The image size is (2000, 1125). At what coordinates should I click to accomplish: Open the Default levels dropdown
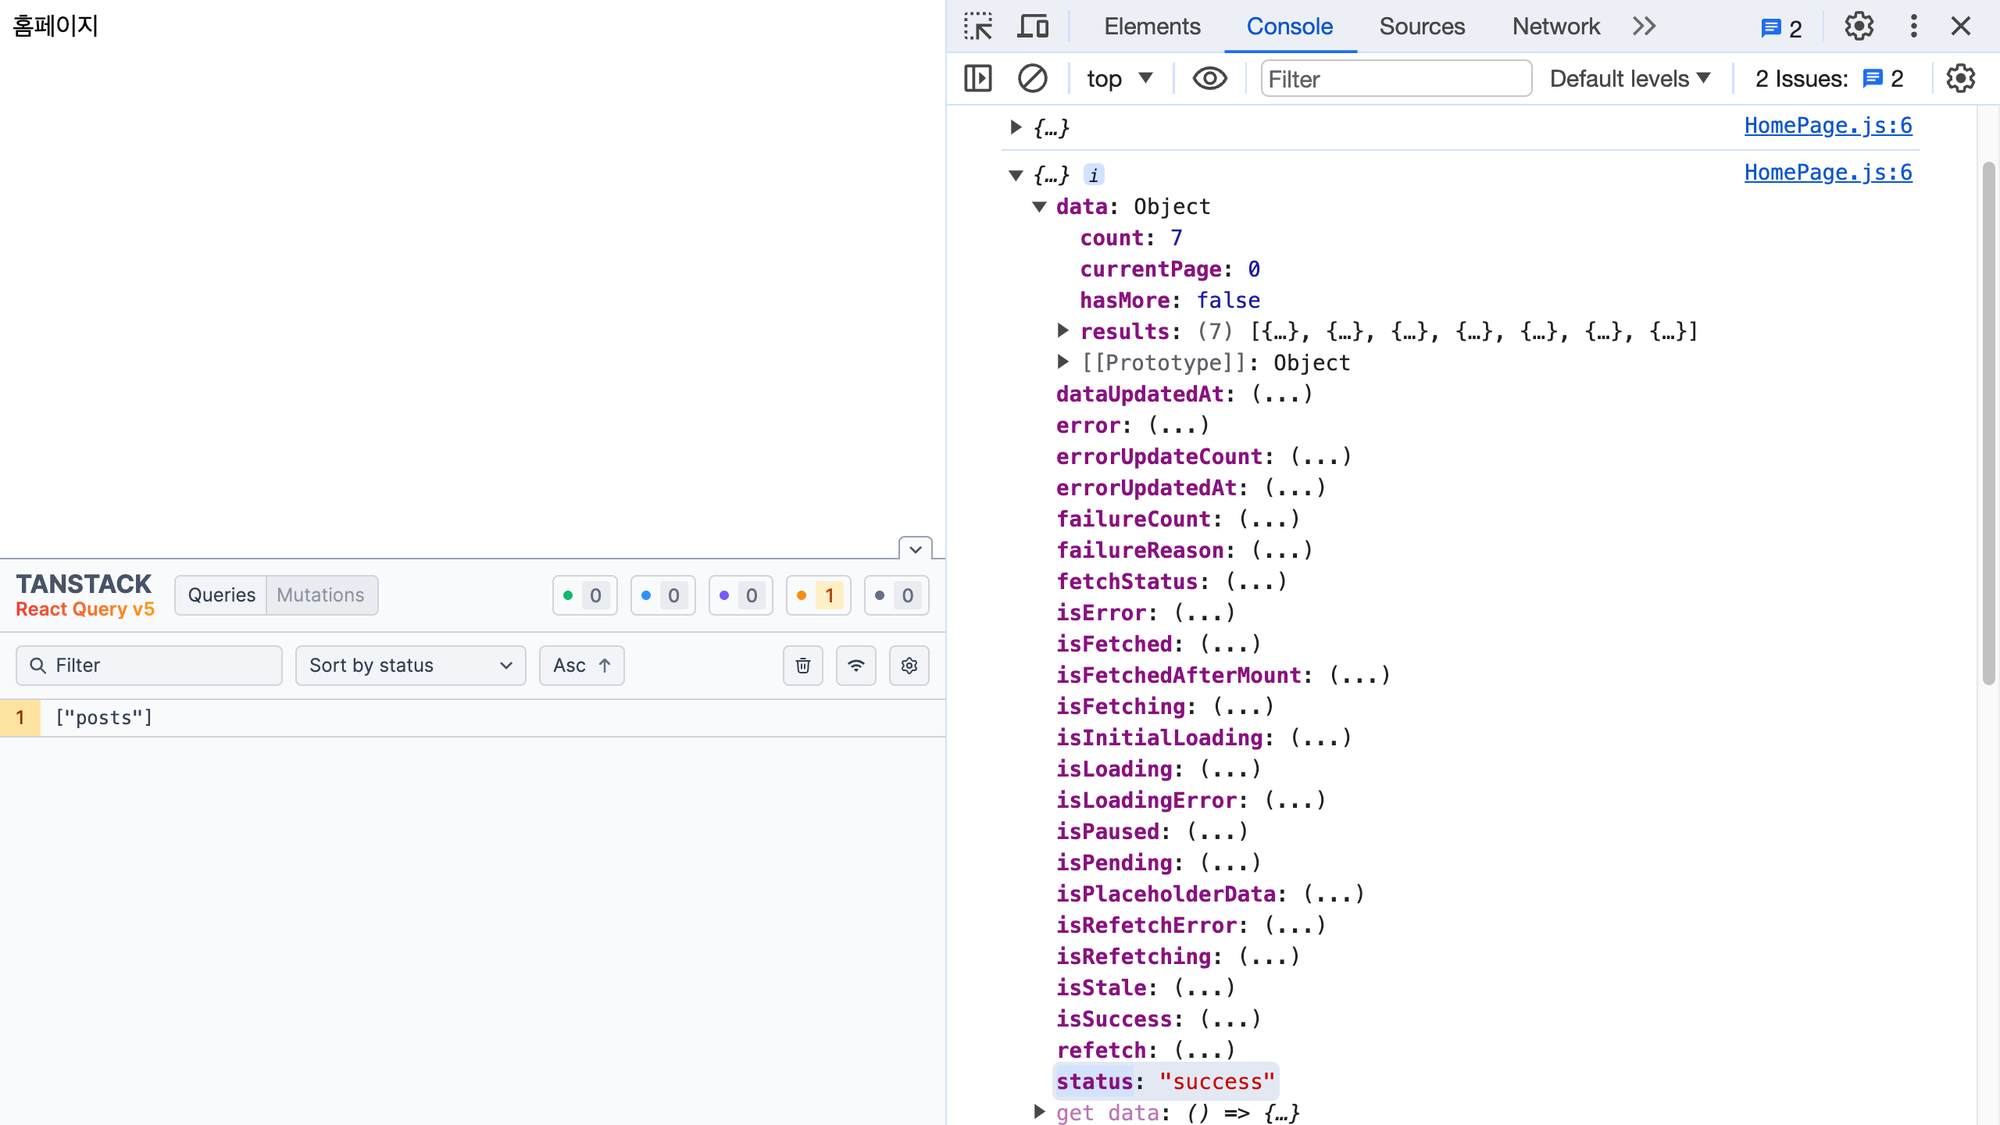coord(1630,78)
